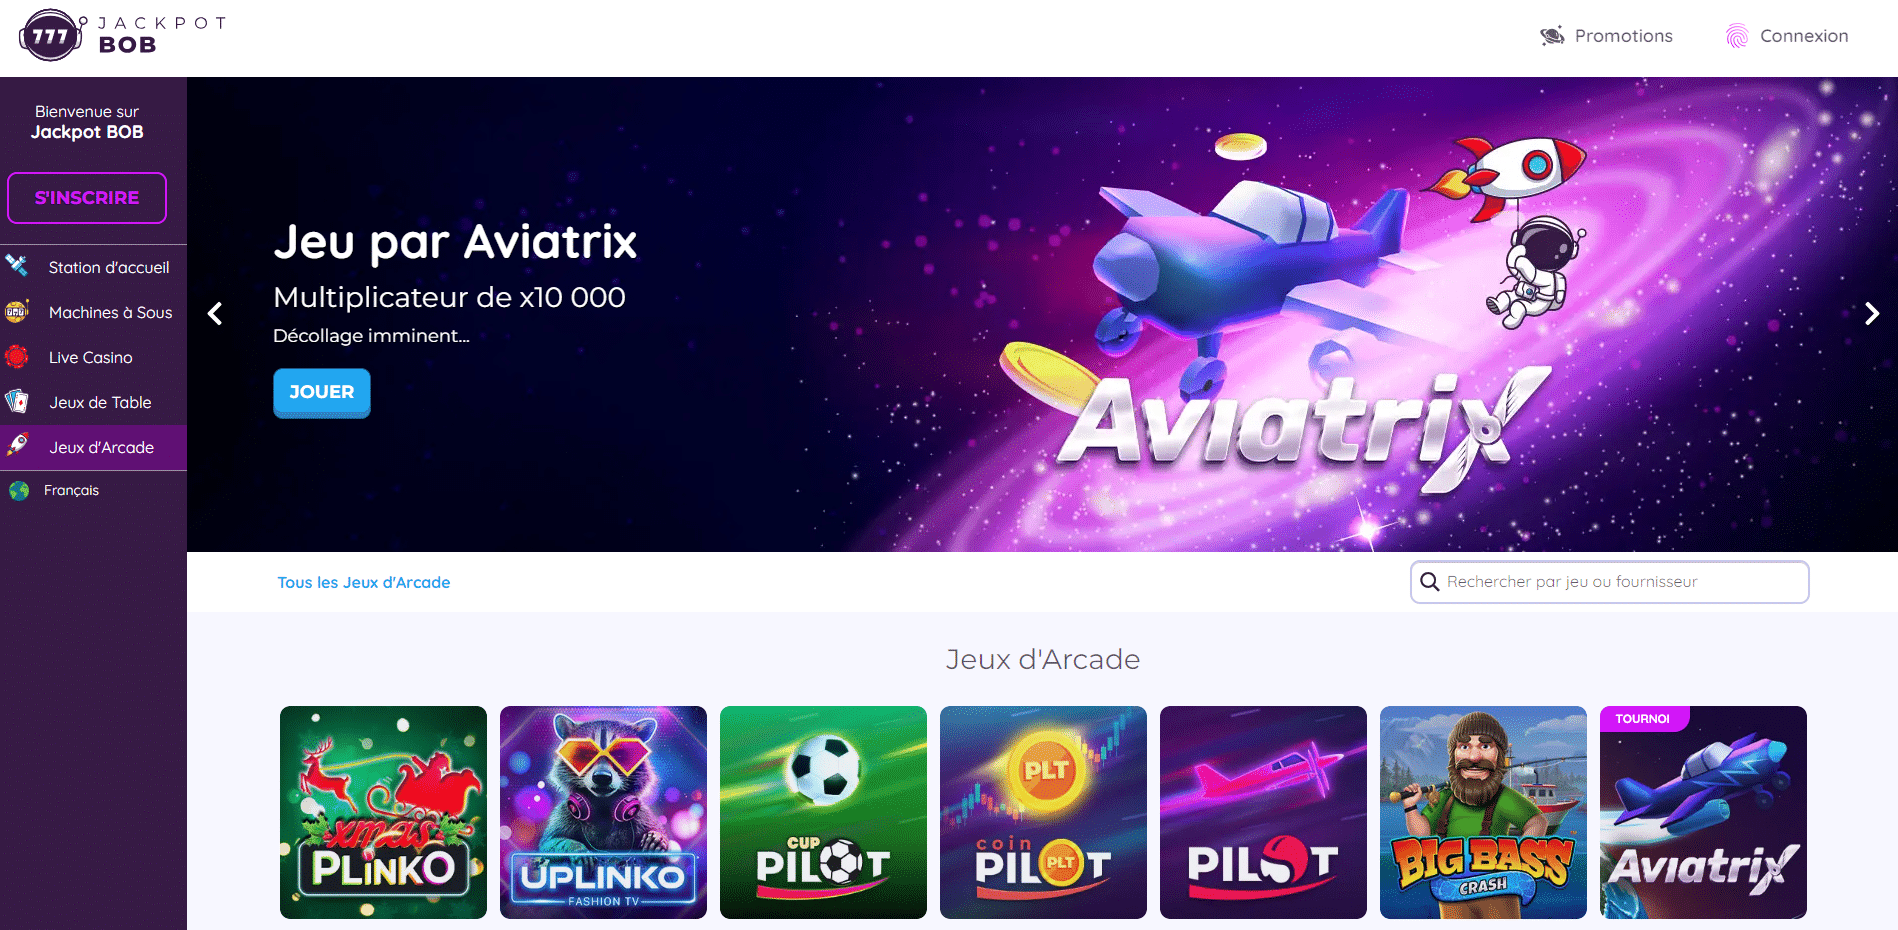Open the Big Bass Crash game thumbnail
Image resolution: width=1898 pixels, height=930 pixels.
click(x=1483, y=812)
